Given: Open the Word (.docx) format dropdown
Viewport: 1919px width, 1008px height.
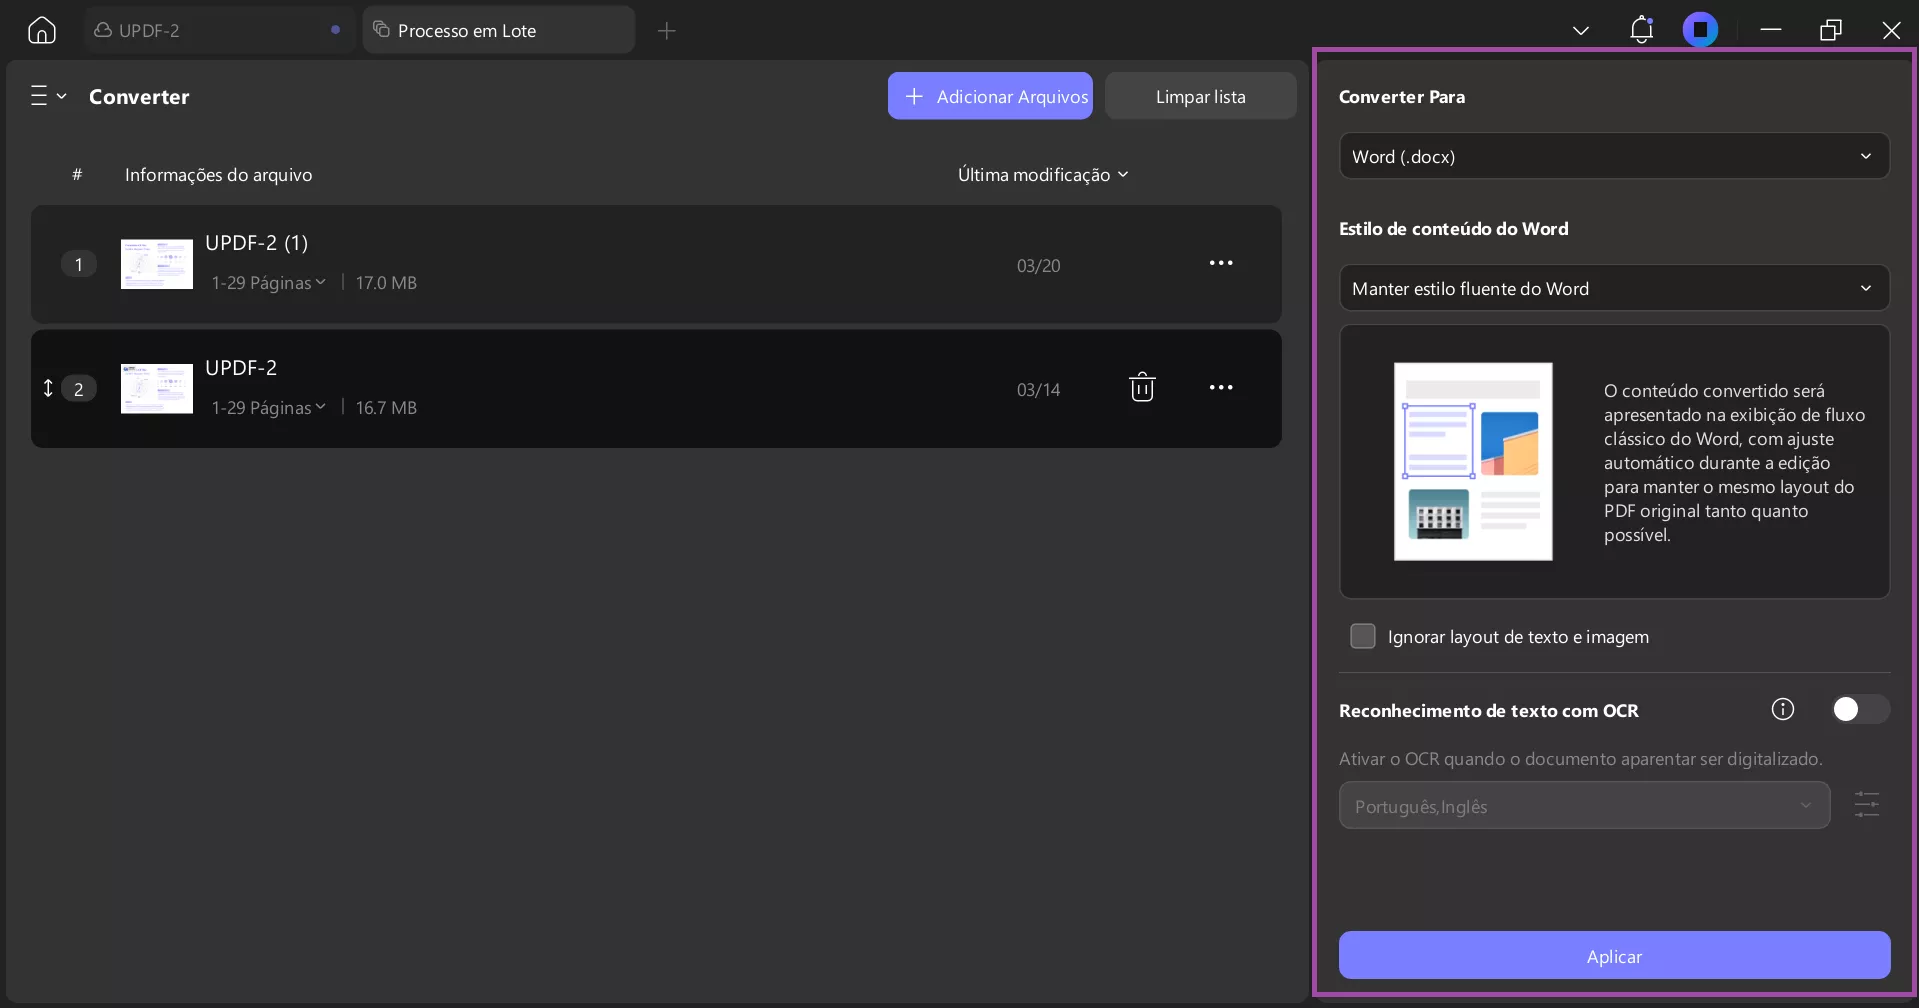Looking at the screenshot, I should (1614, 156).
